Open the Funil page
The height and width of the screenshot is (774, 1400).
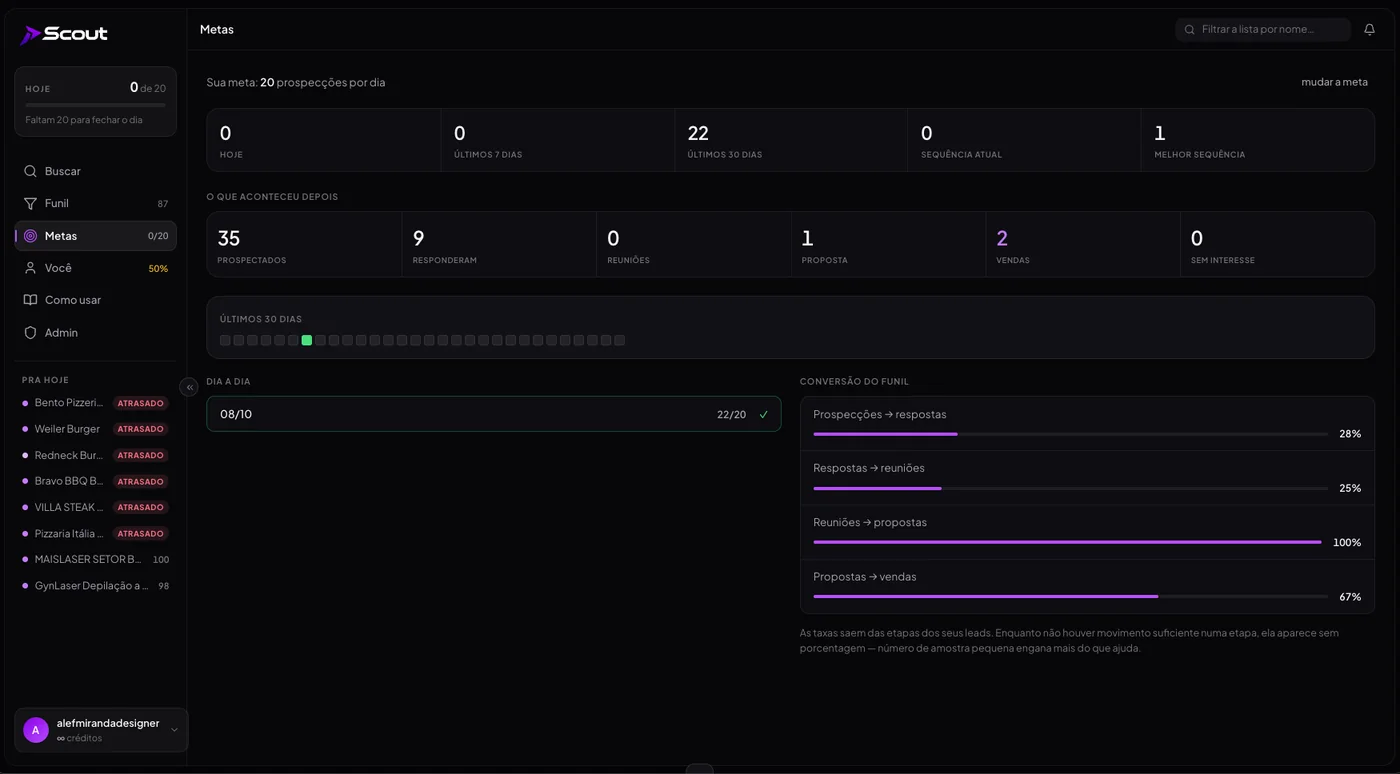click(x=95, y=203)
